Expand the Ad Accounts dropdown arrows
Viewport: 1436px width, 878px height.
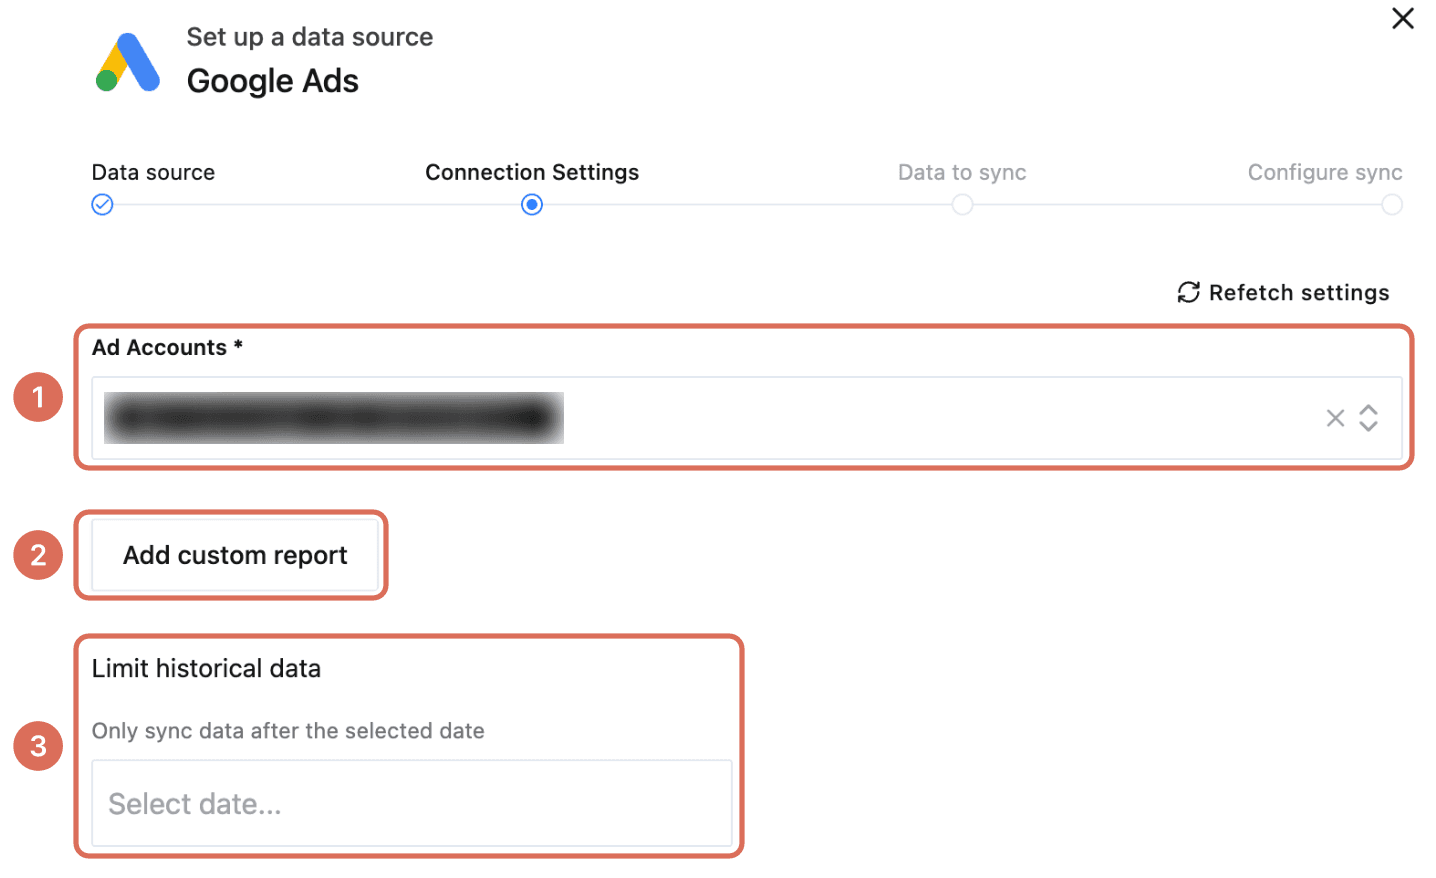(1368, 418)
